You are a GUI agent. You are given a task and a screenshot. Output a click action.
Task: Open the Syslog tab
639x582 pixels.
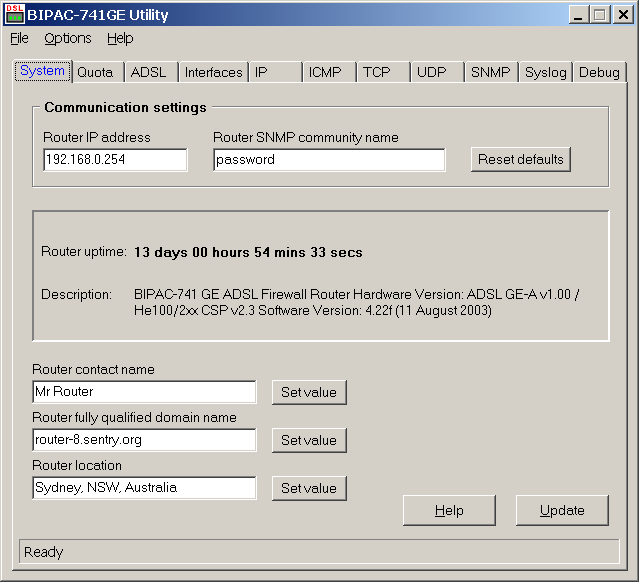pyautogui.click(x=546, y=72)
